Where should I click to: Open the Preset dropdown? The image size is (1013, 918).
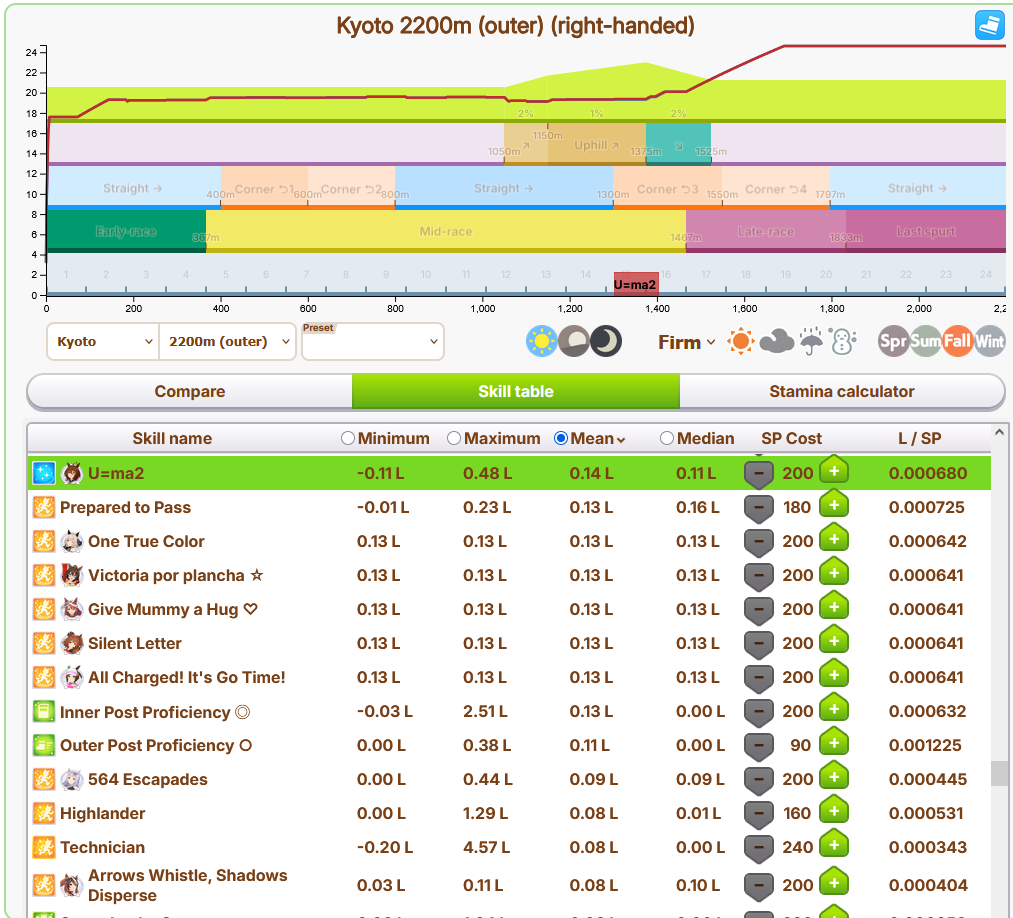373,341
